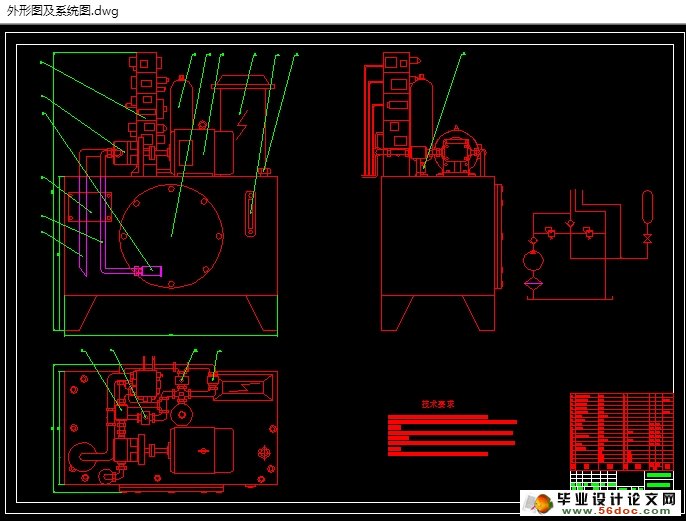The height and width of the screenshot is (521, 686).
Task: Select the circular tank cover in the front view
Action: 172,236
